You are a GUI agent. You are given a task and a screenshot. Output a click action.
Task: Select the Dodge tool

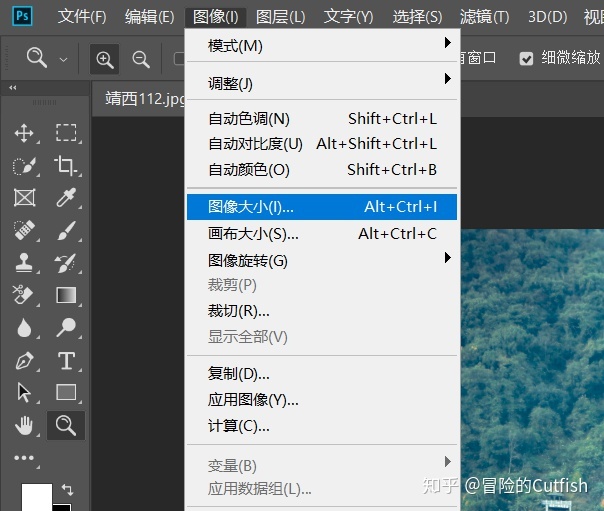[66, 328]
